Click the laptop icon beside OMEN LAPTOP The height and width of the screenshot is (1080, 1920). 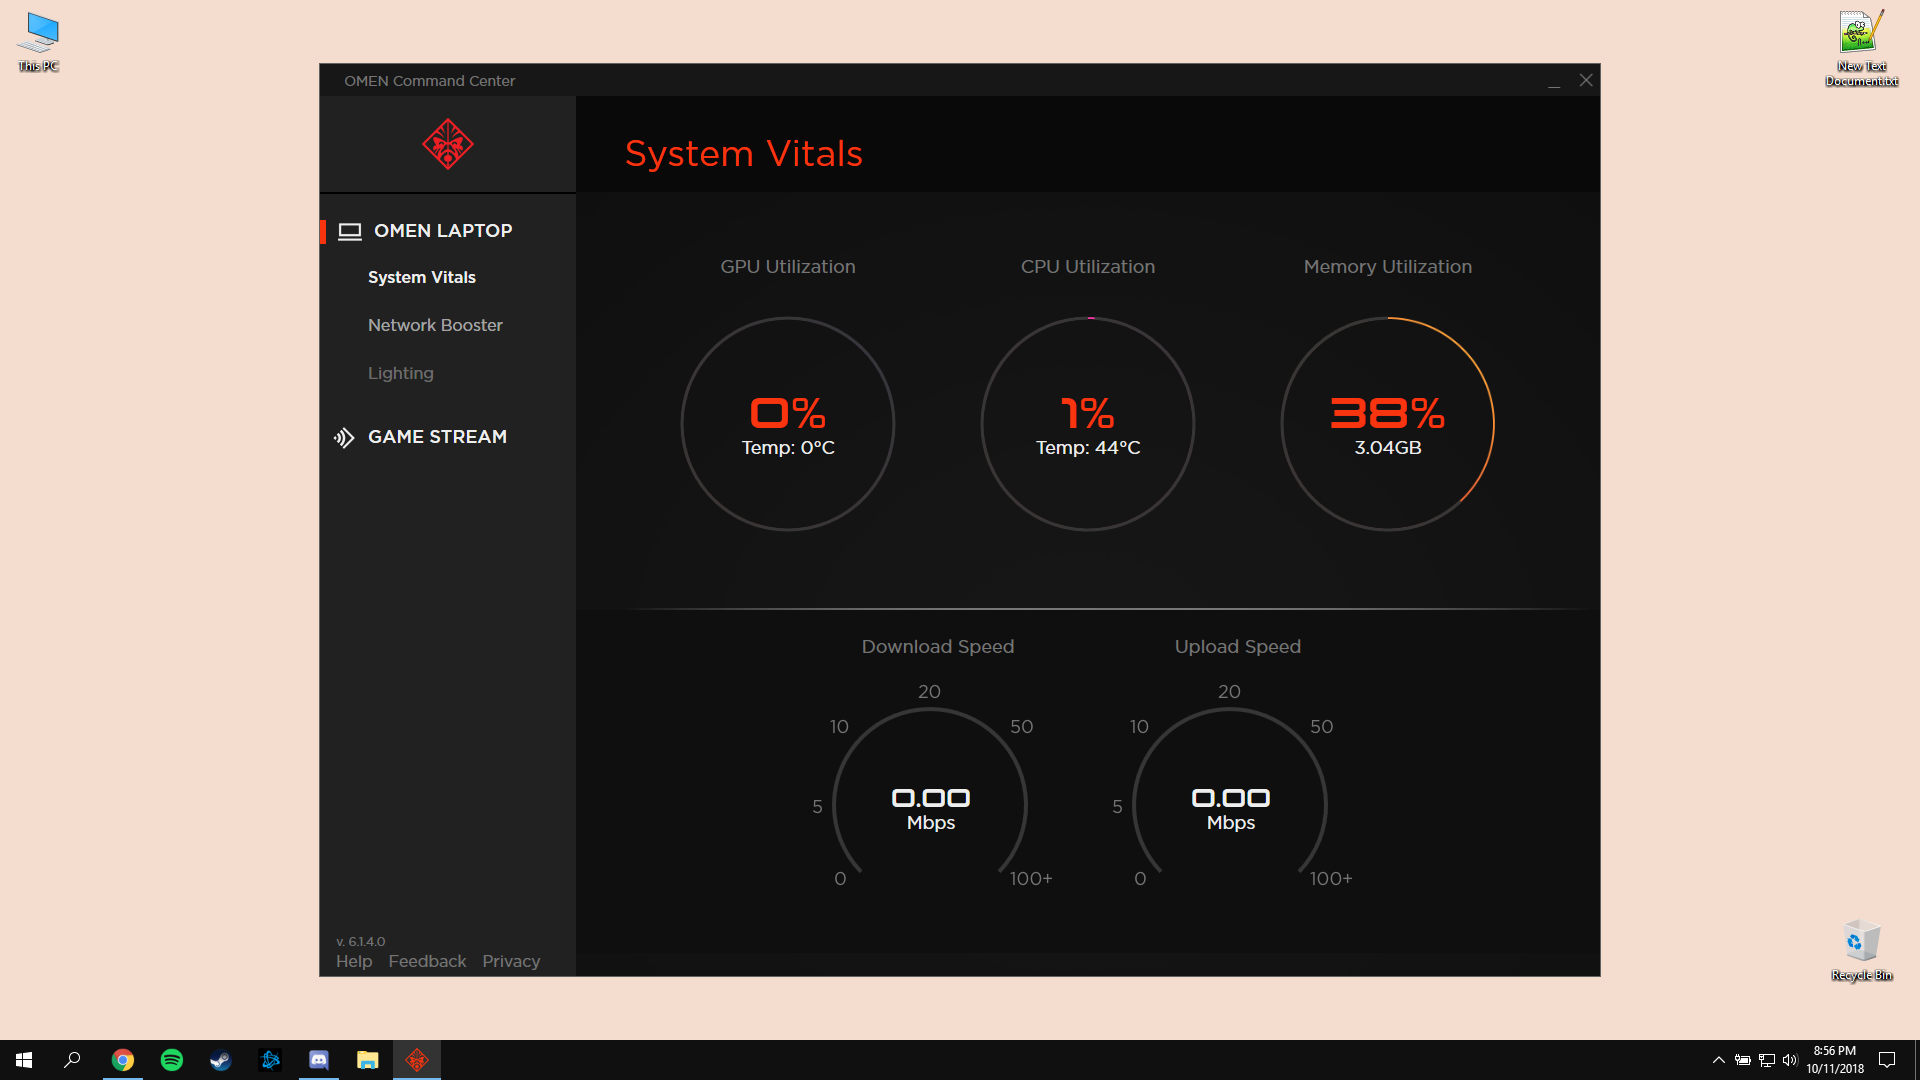click(x=349, y=231)
